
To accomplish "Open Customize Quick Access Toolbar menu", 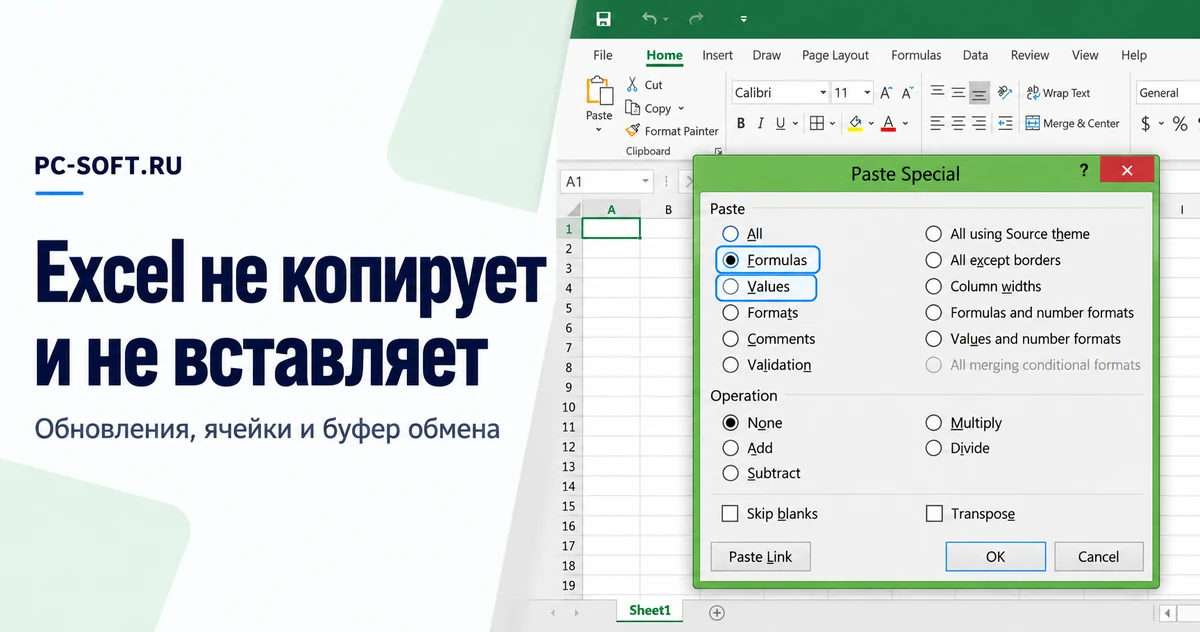I will [743, 19].
